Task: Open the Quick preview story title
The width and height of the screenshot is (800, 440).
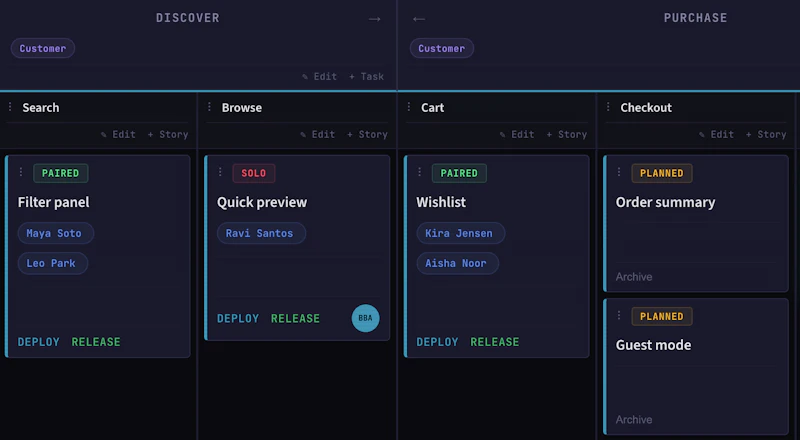Action: 262,202
